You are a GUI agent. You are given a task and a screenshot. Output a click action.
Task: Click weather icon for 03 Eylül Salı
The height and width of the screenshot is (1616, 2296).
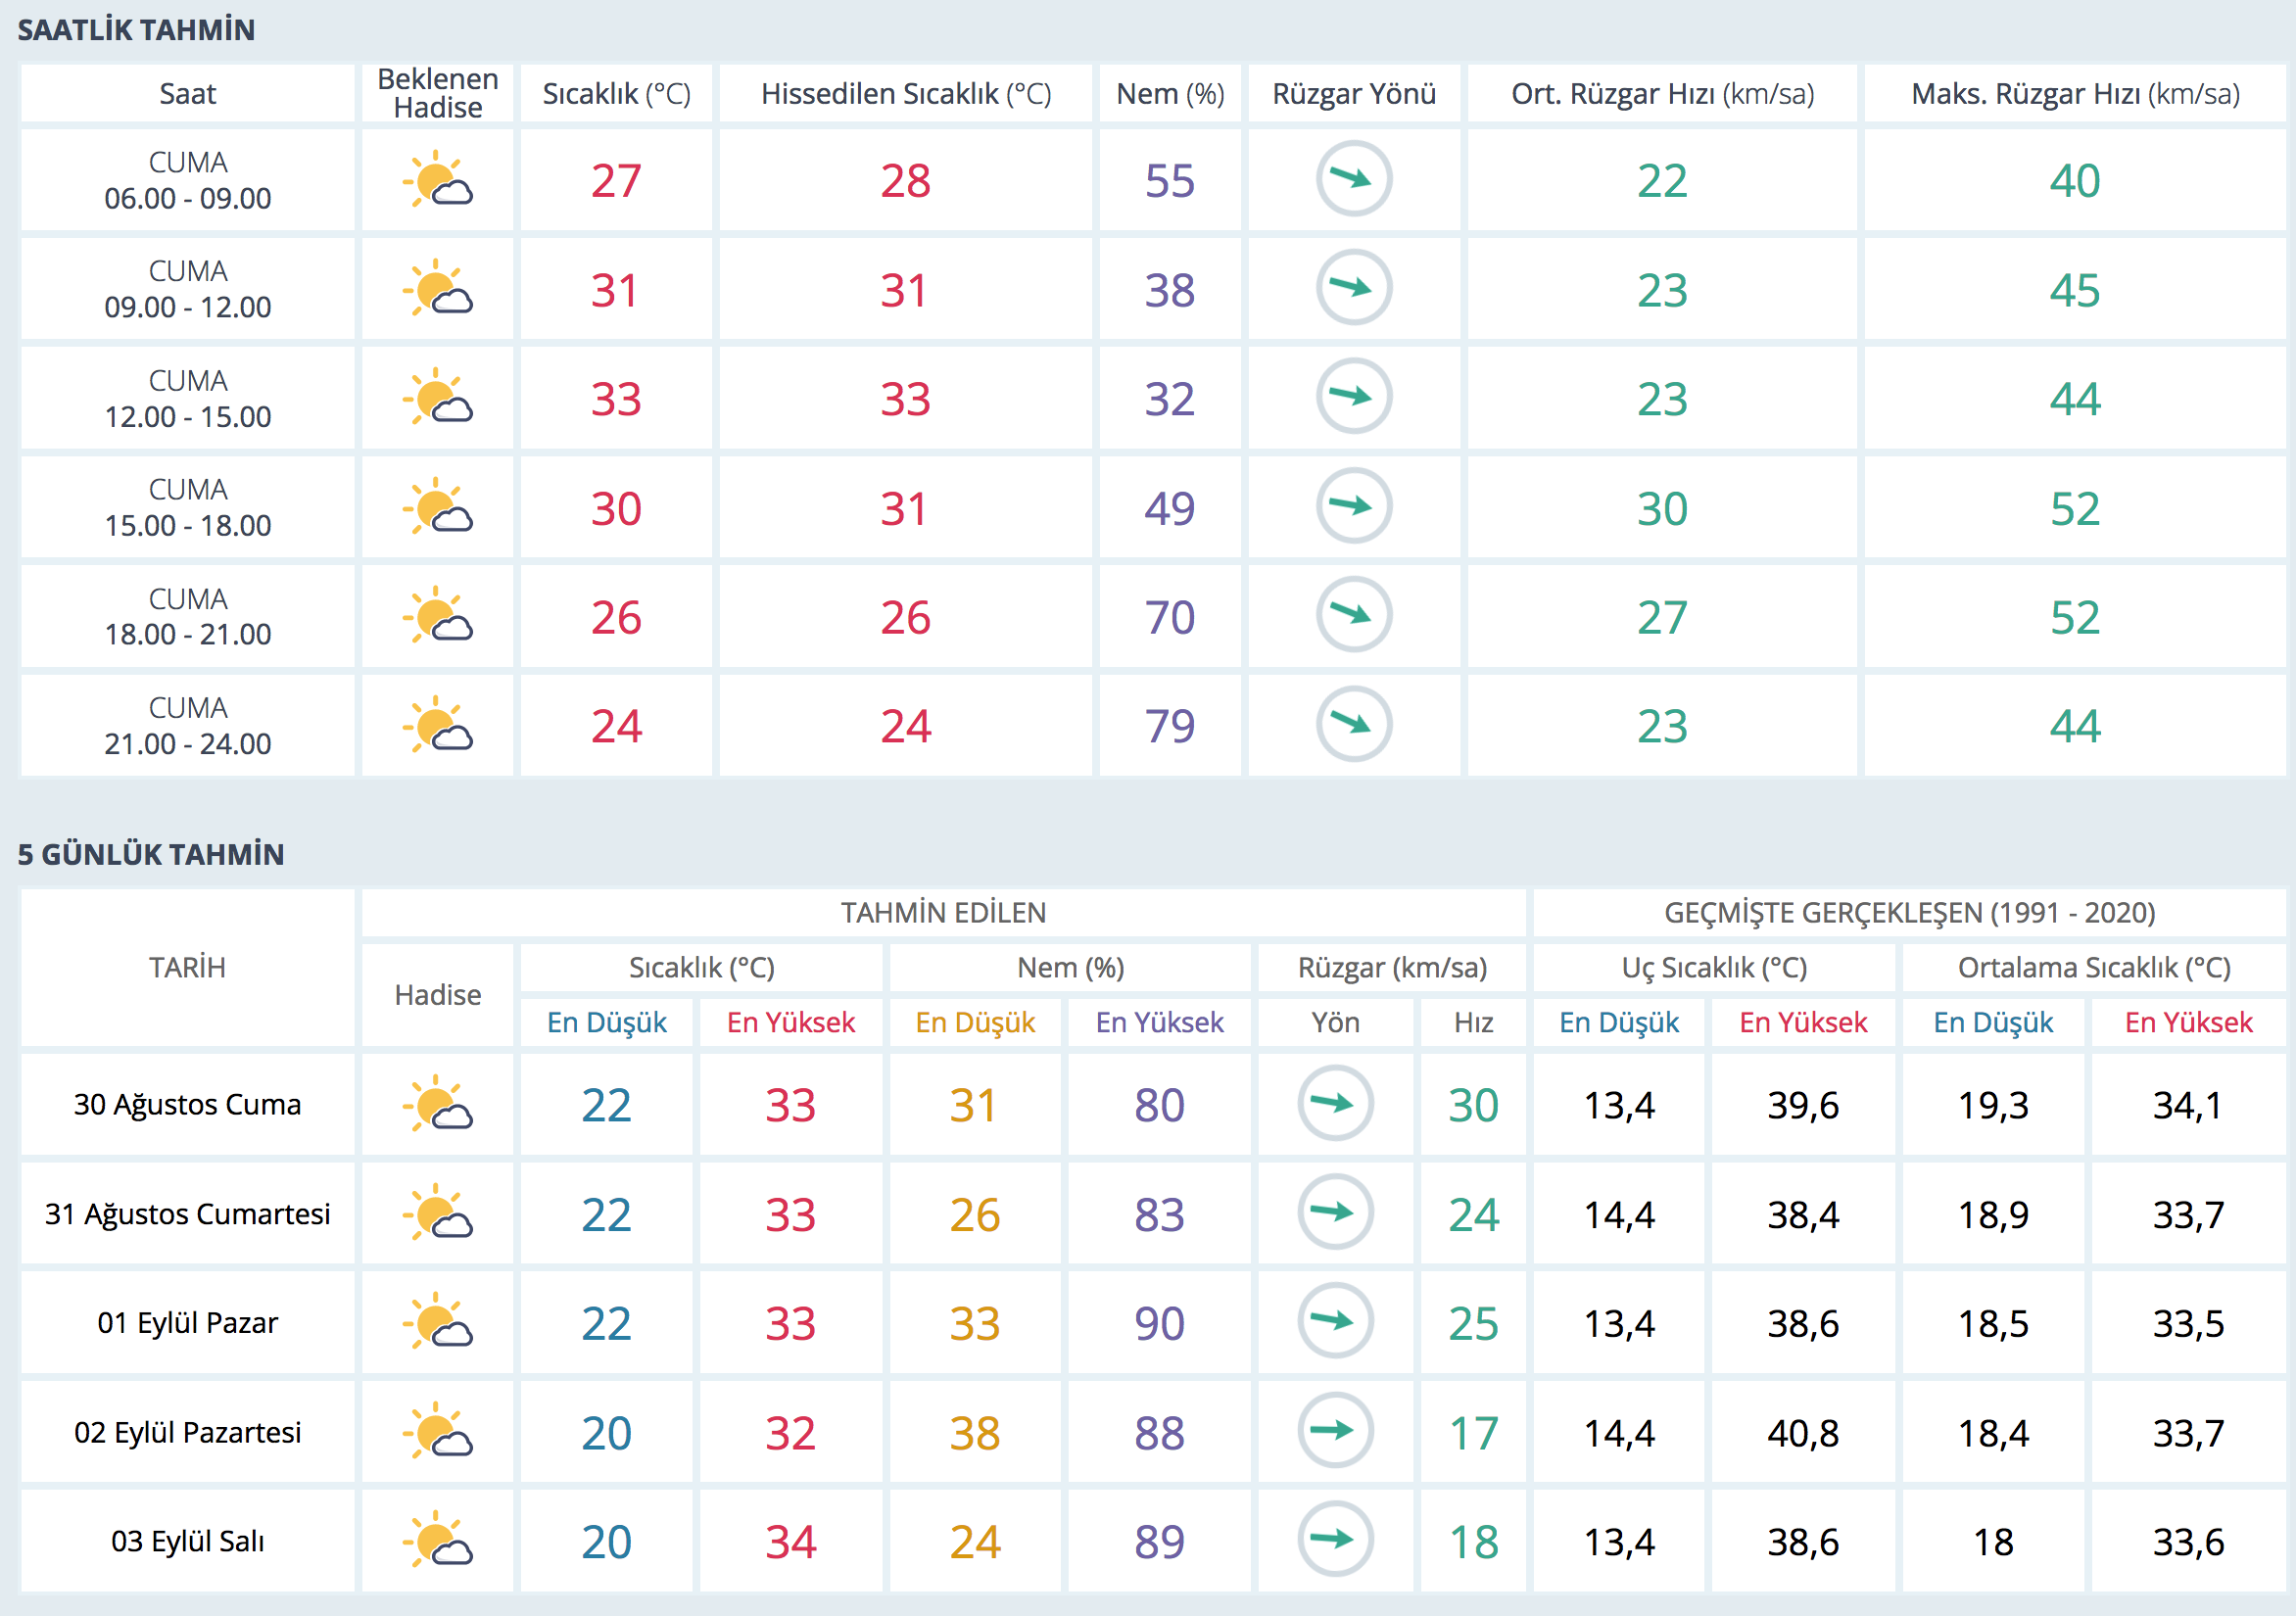coord(437,1540)
